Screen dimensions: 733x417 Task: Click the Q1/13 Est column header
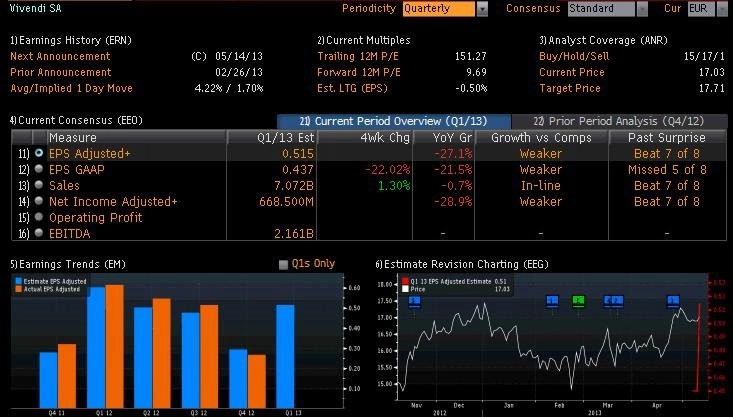click(x=272, y=137)
